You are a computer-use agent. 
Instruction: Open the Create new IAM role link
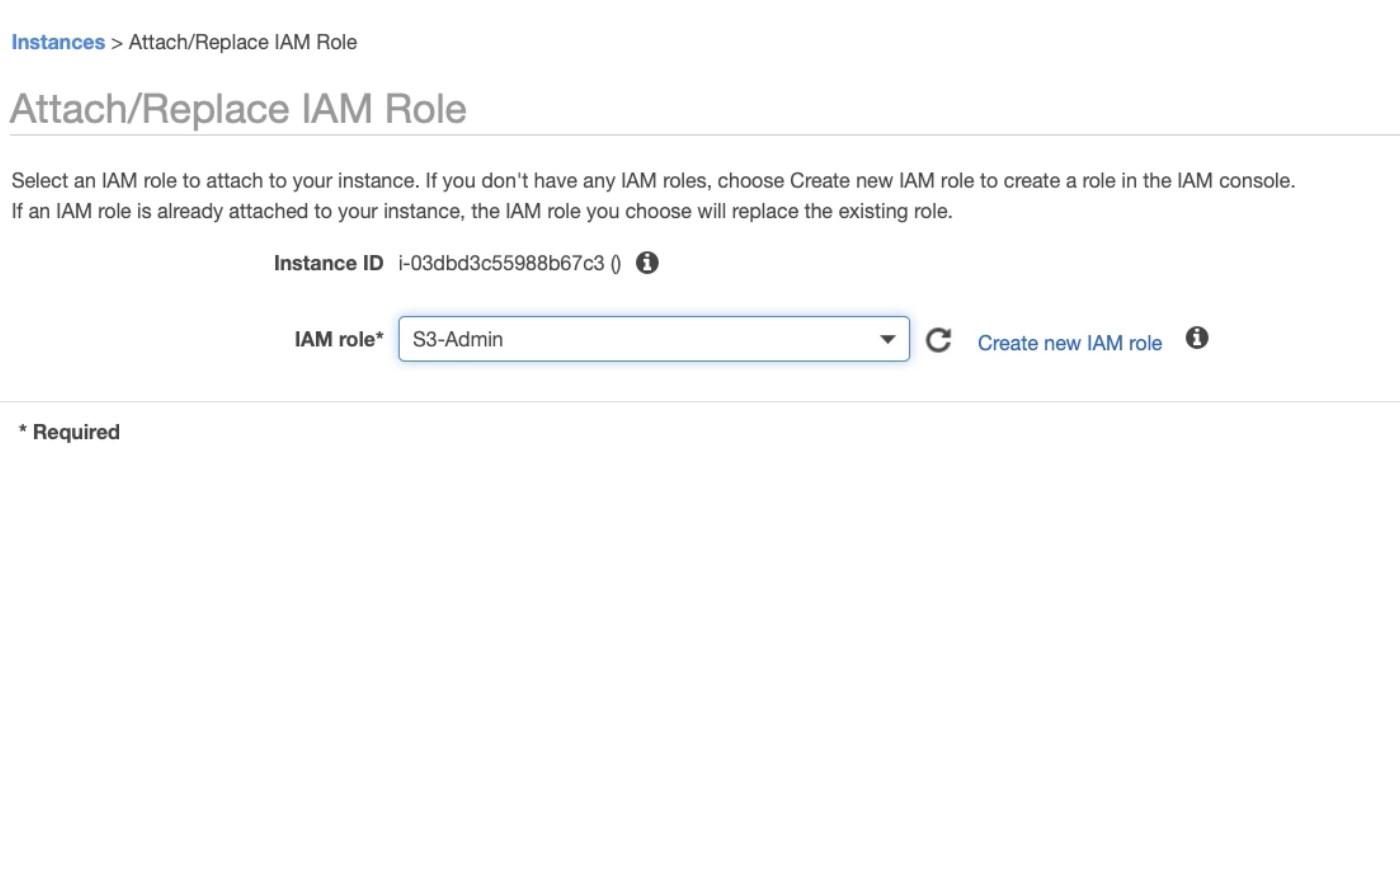(x=1069, y=343)
